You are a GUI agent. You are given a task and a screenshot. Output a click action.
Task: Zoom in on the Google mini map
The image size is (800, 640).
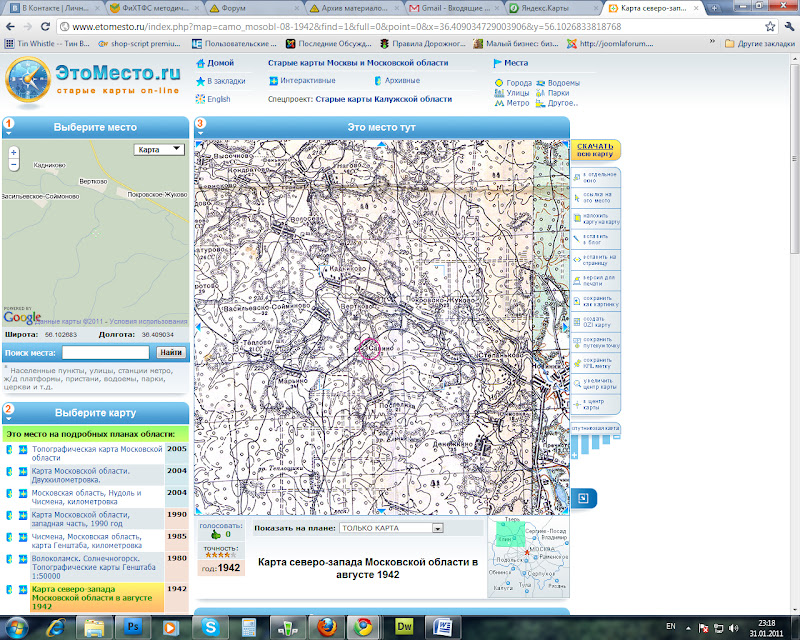click(14, 152)
